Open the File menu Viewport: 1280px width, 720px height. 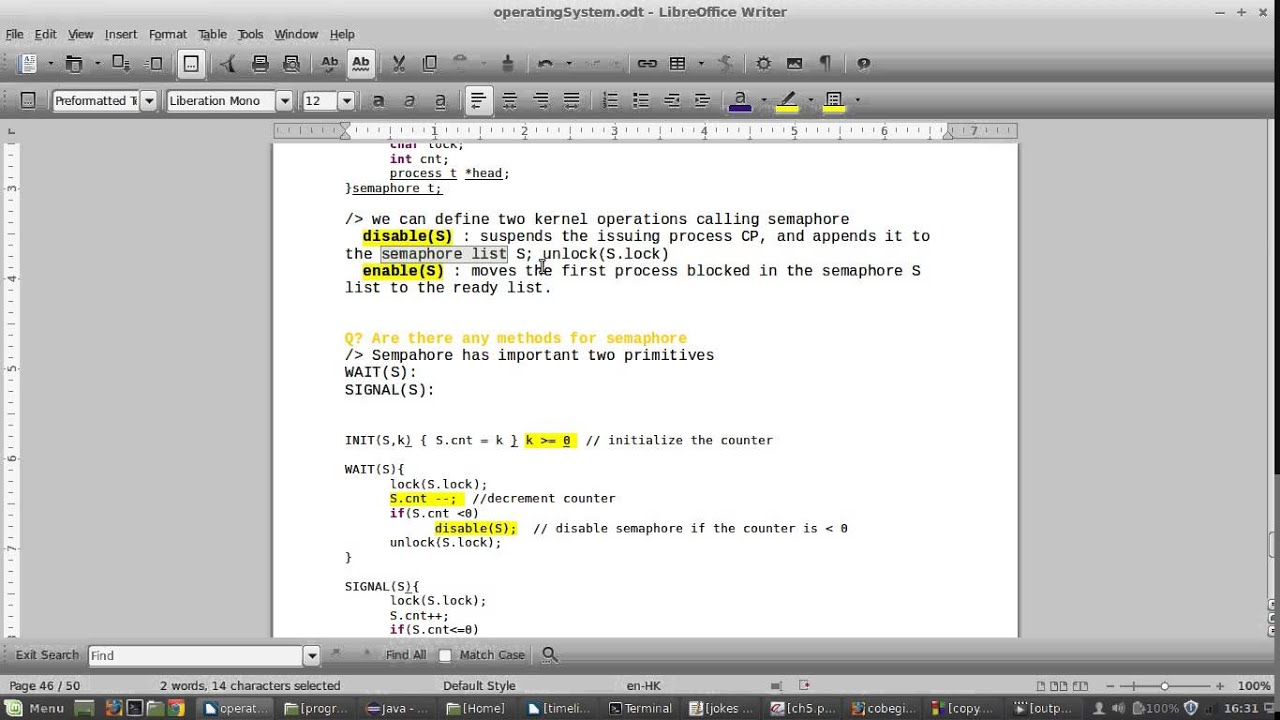point(14,34)
